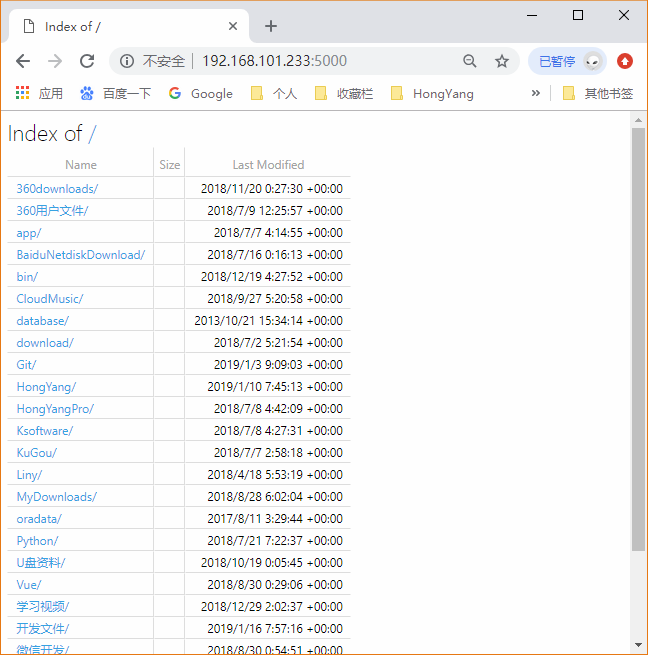Click the root slash link in the heading
This screenshot has height=655, width=648.
(92, 134)
